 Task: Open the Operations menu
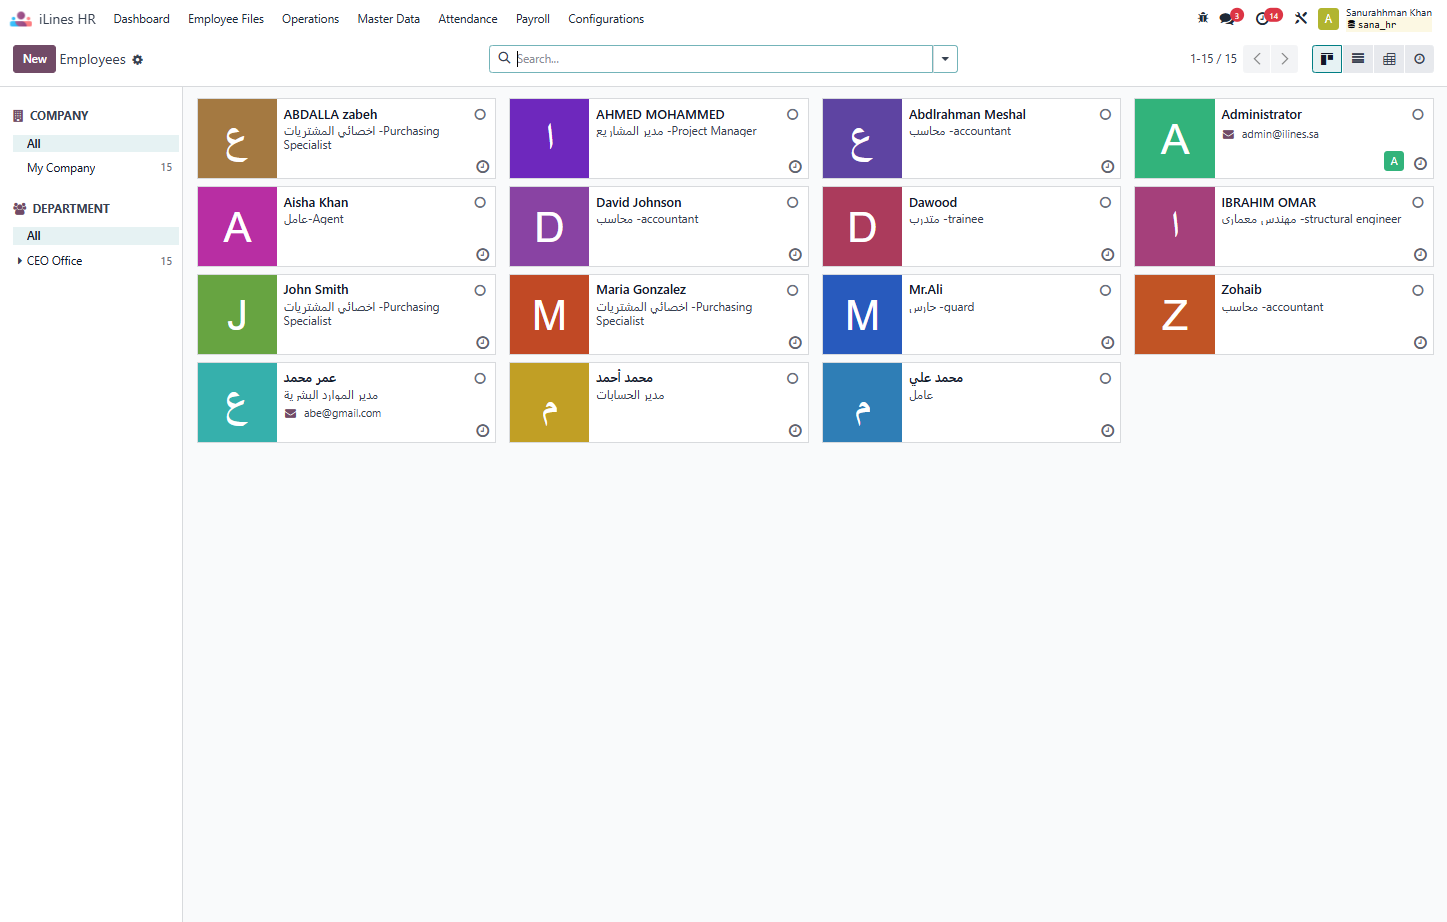pos(310,19)
